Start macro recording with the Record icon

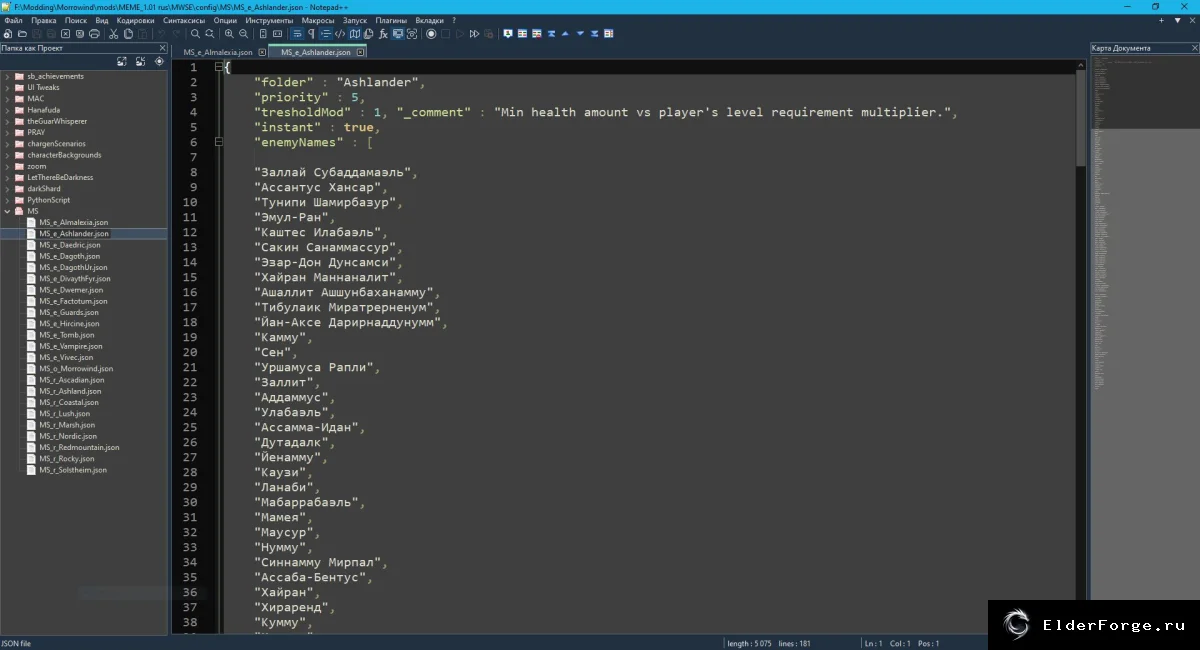431,34
